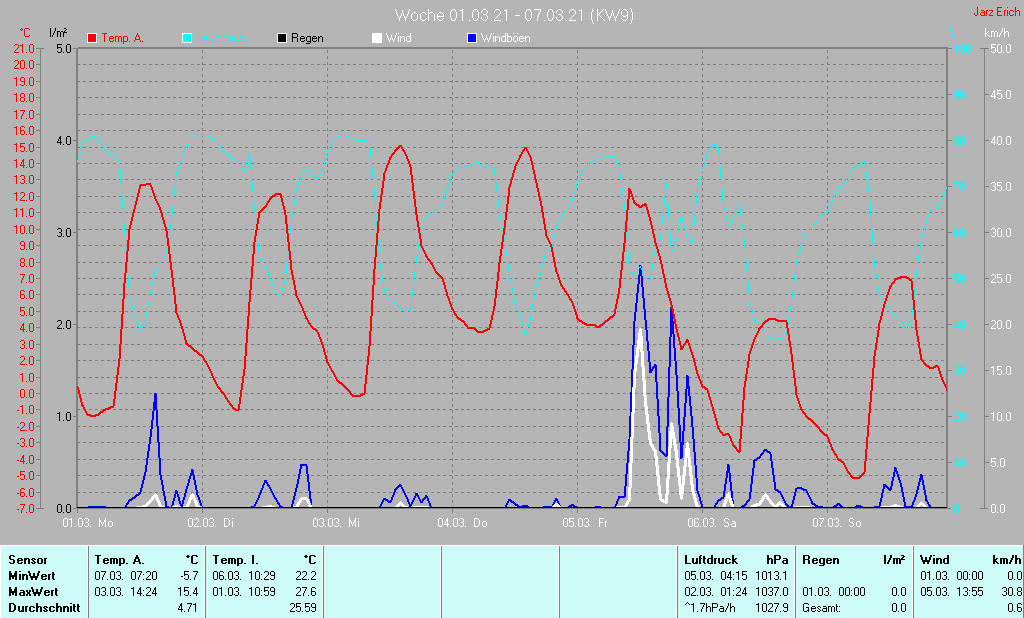This screenshot has width=1024, height=618.
Task: Click the 'Temp. A.' table column header
Action: click(120, 560)
